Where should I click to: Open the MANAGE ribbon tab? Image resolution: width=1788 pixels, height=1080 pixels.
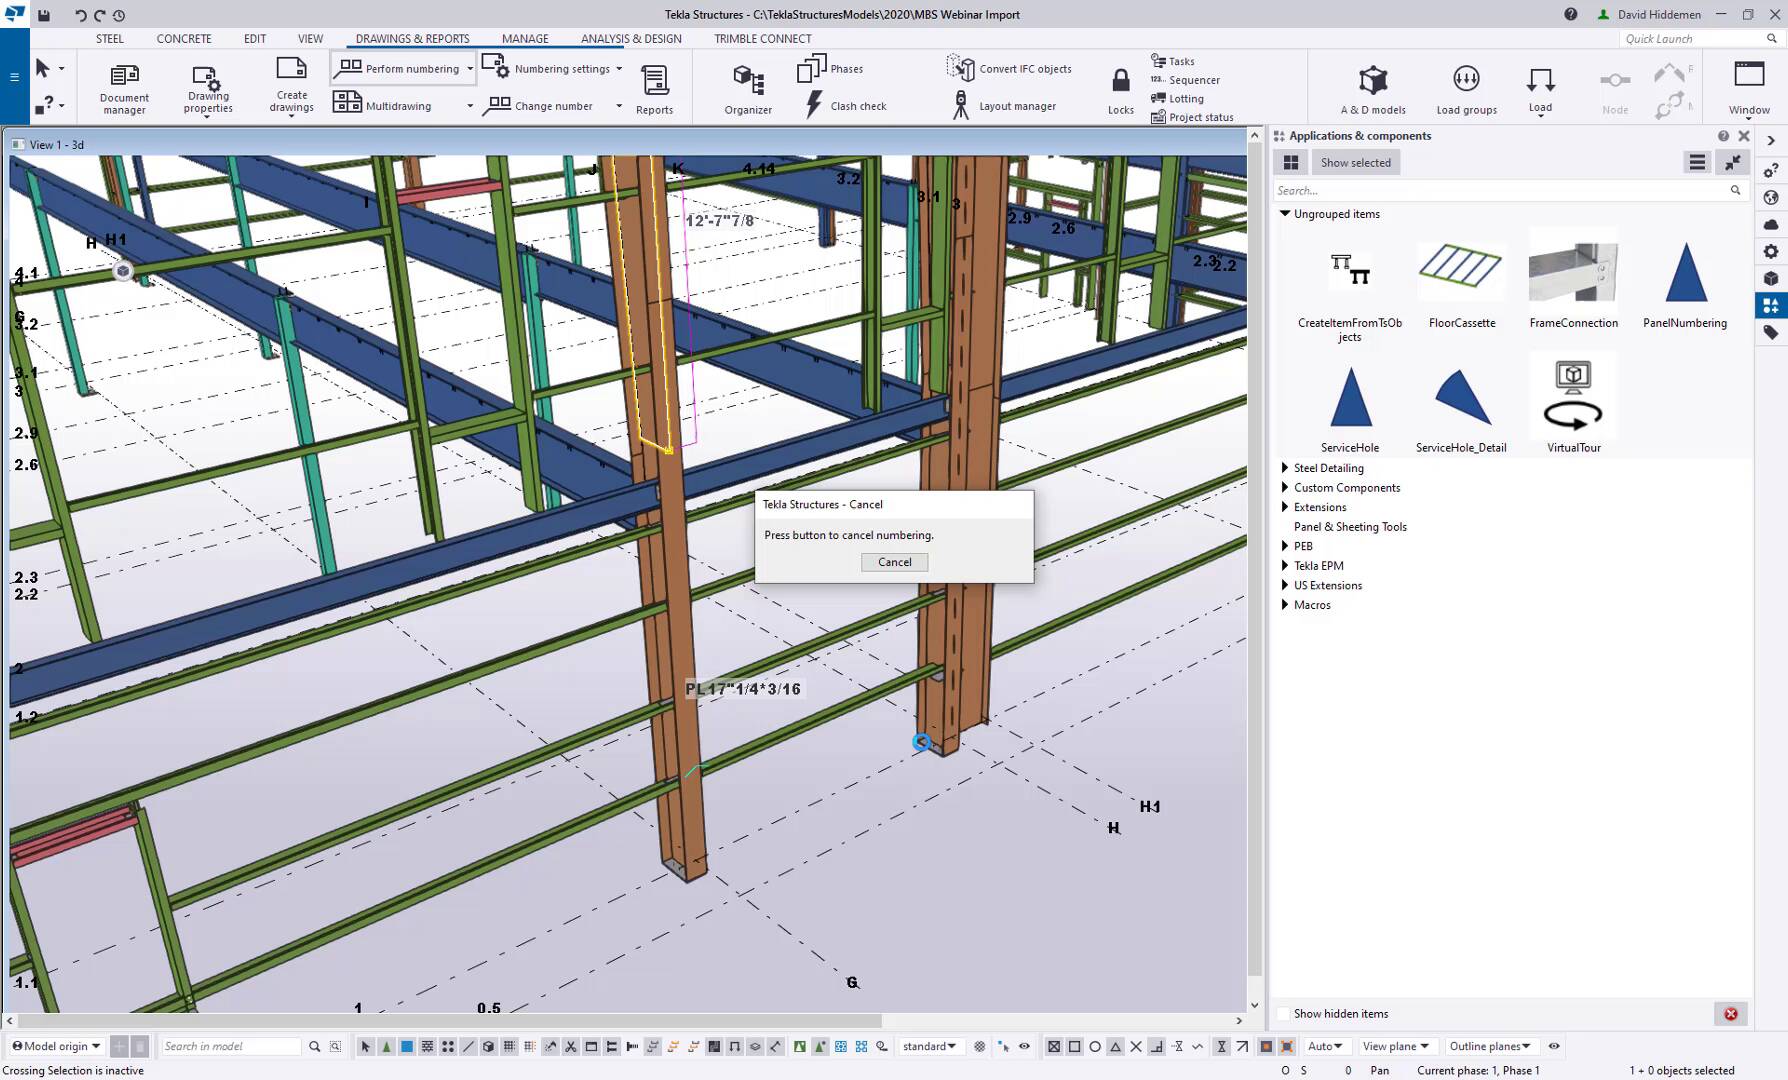click(525, 39)
